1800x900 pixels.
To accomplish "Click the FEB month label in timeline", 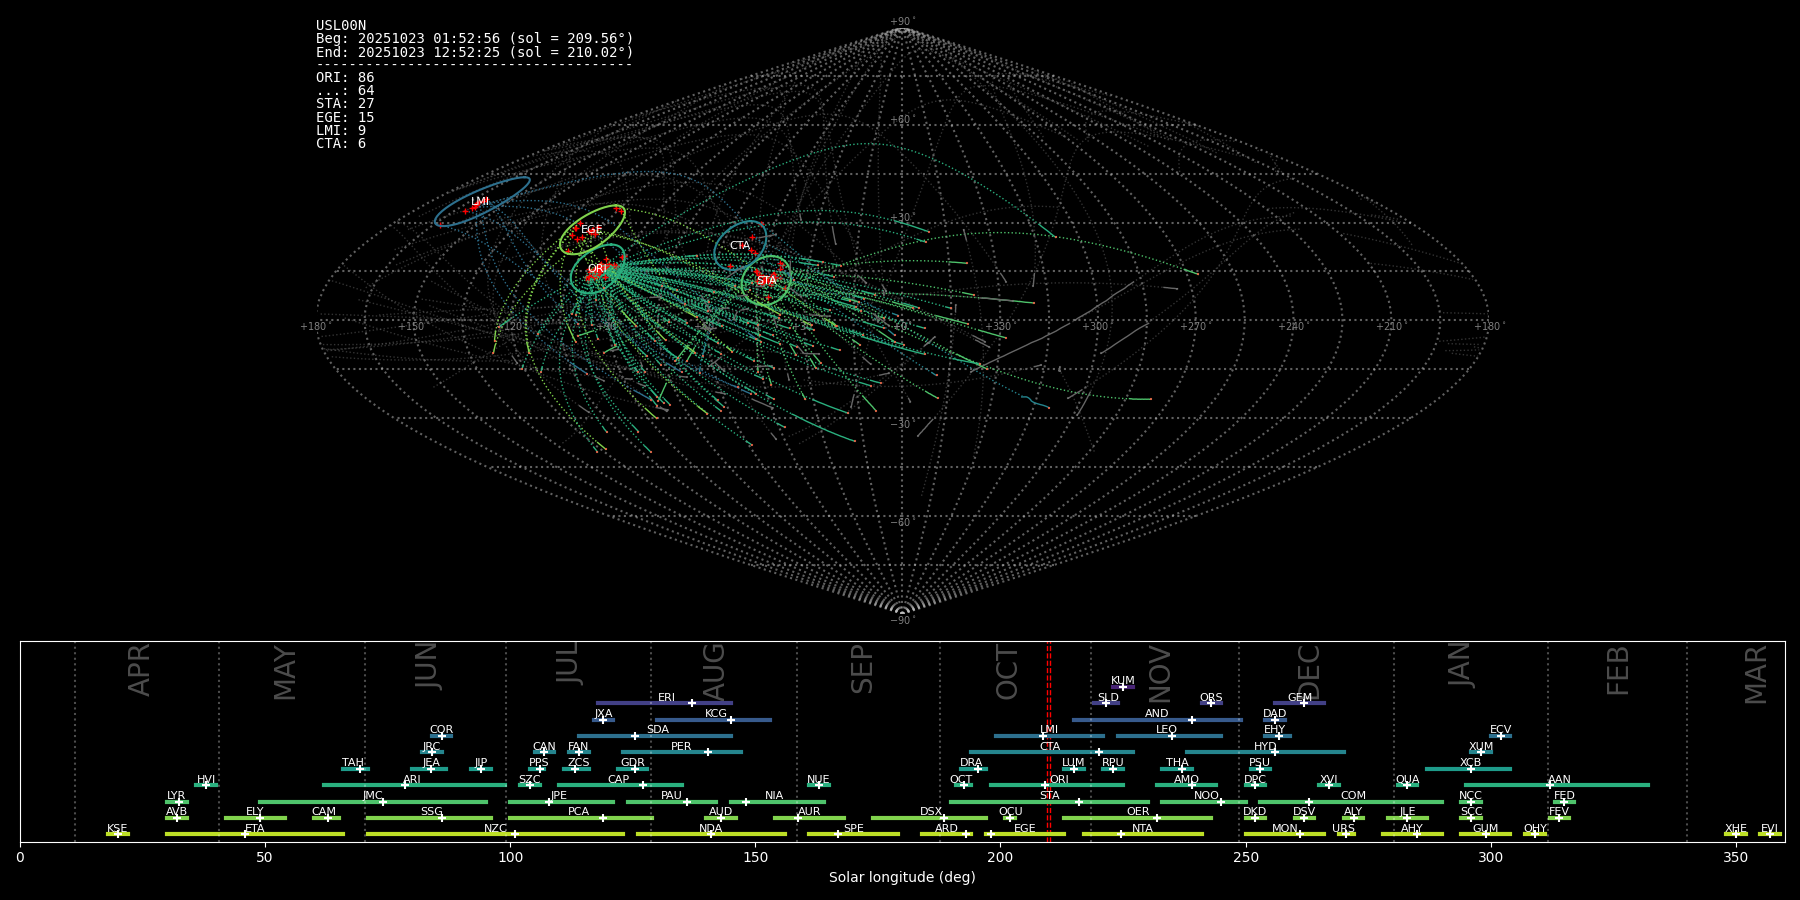I will (x=1617, y=671).
